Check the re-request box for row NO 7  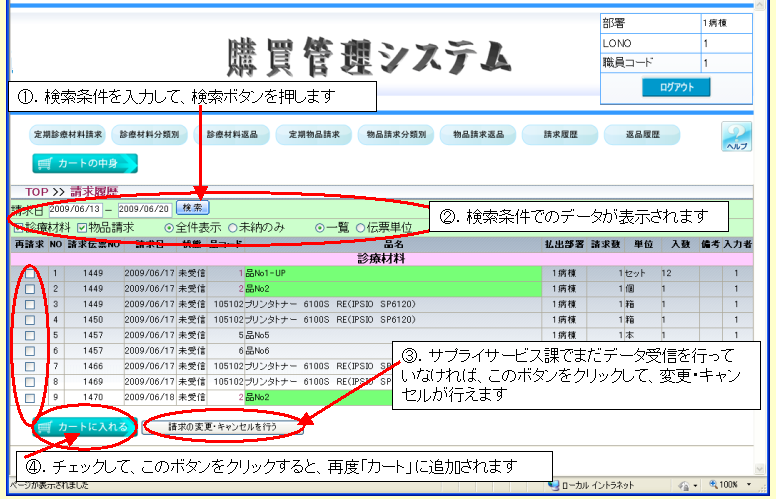point(30,366)
